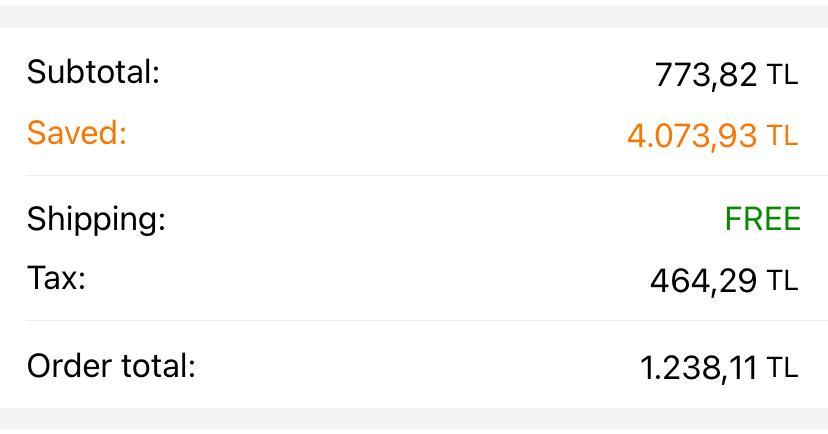Click the TL currency beside subtotal amount
Image resolution: width=828 pixels, height=434 pixels.
coord(783,75)
